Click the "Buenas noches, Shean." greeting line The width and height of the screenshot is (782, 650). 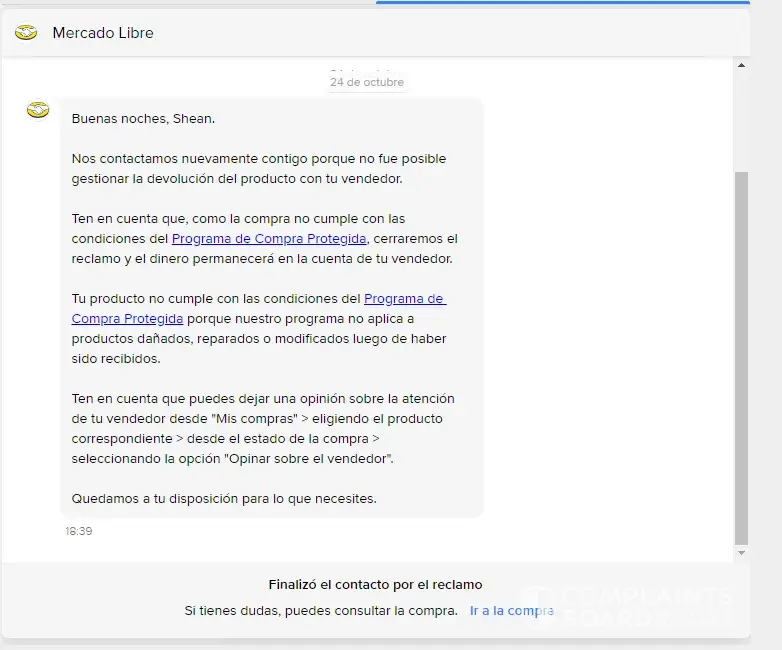143,119
